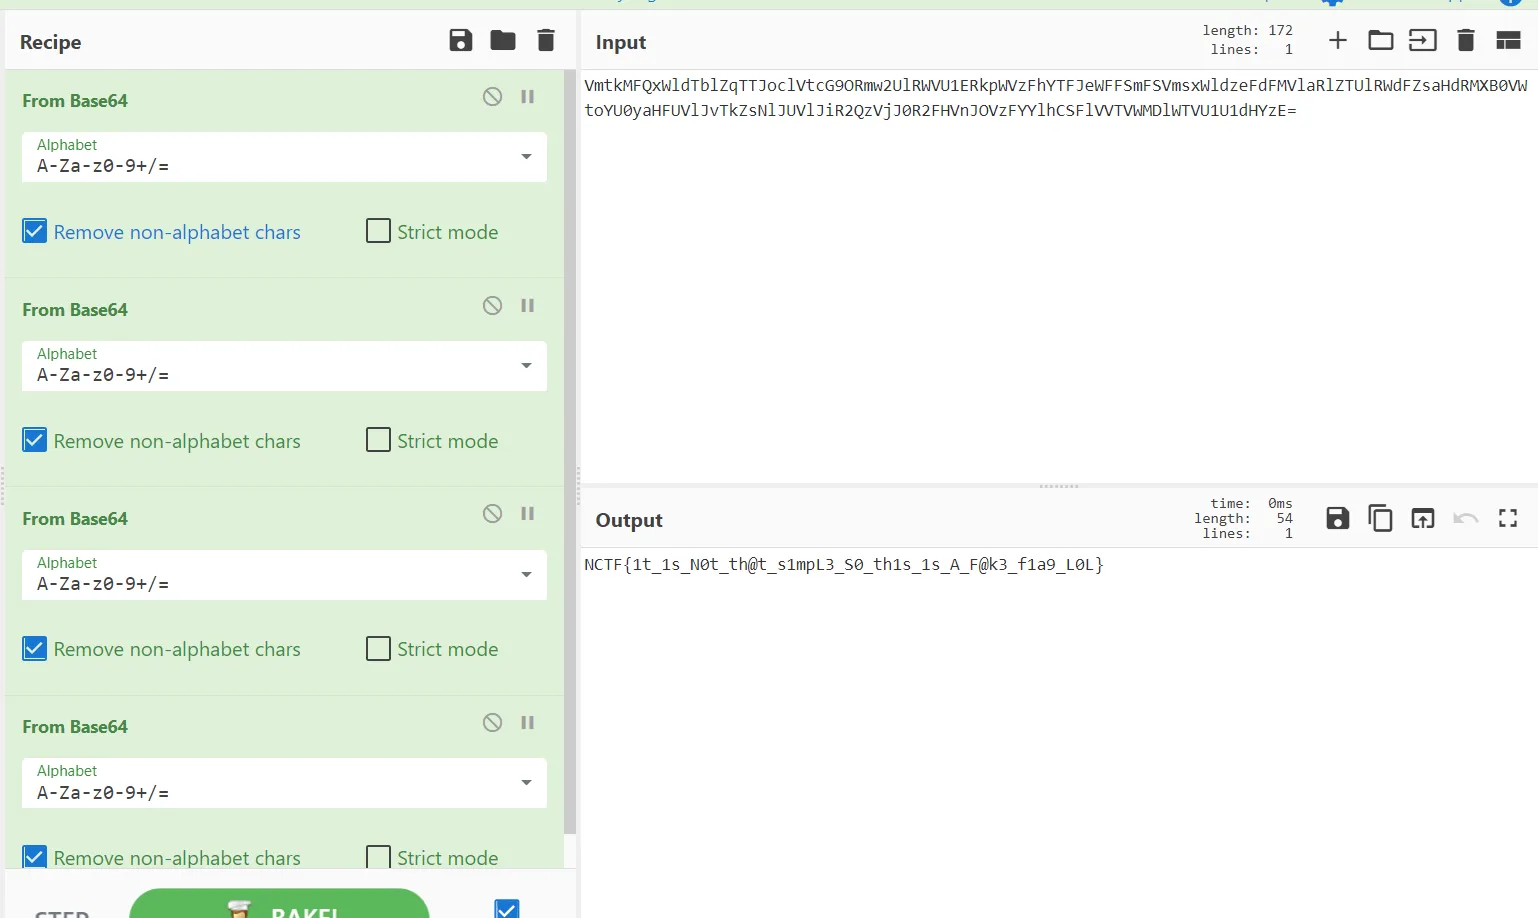Reset the input and output pane layout

click(1508, 41)
